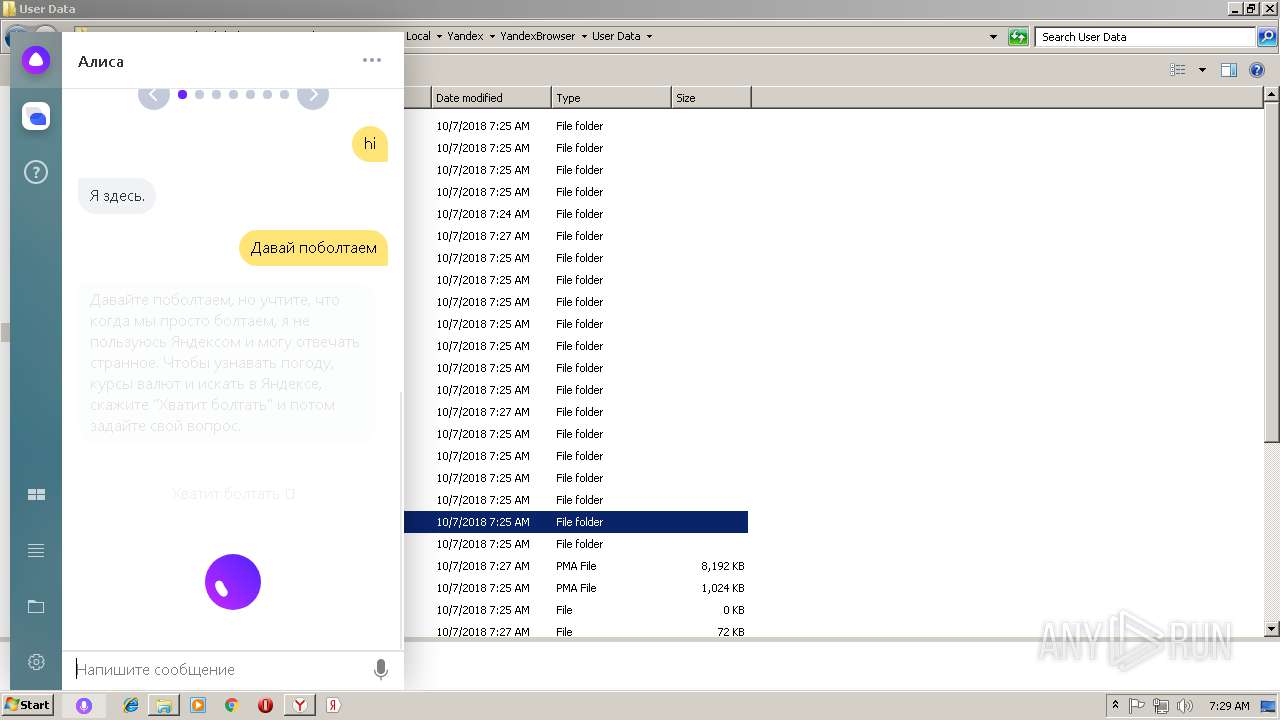Open Alice settings gear icon
The height and width of the screenshot is (720, 1280).
36,662
